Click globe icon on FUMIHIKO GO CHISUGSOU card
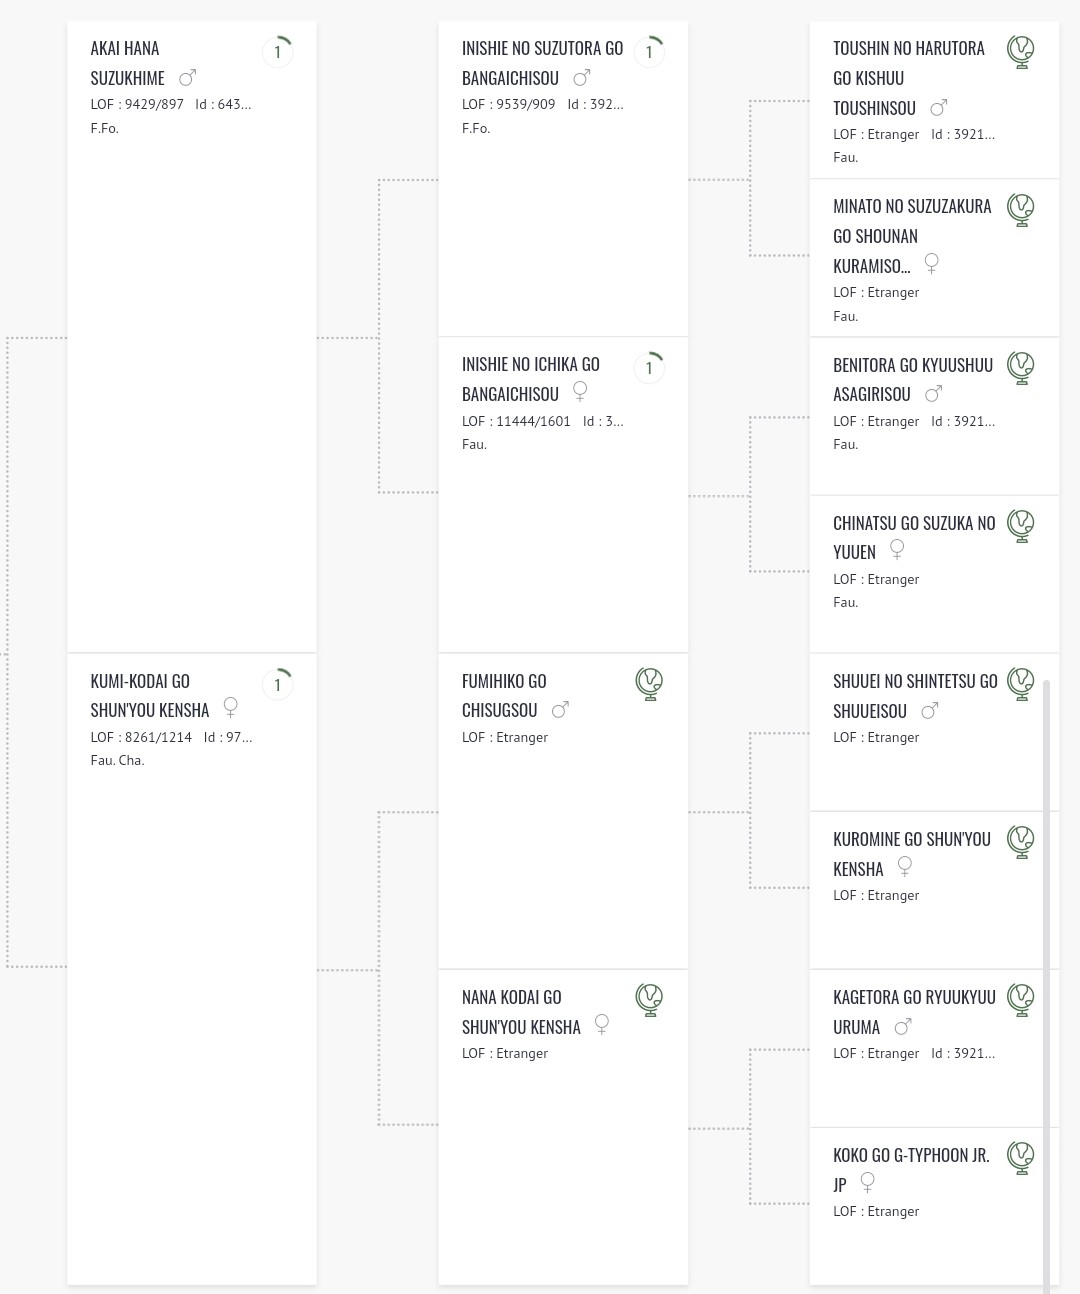This screenshot has height=1294, width=1080. [x=649, y=683]
